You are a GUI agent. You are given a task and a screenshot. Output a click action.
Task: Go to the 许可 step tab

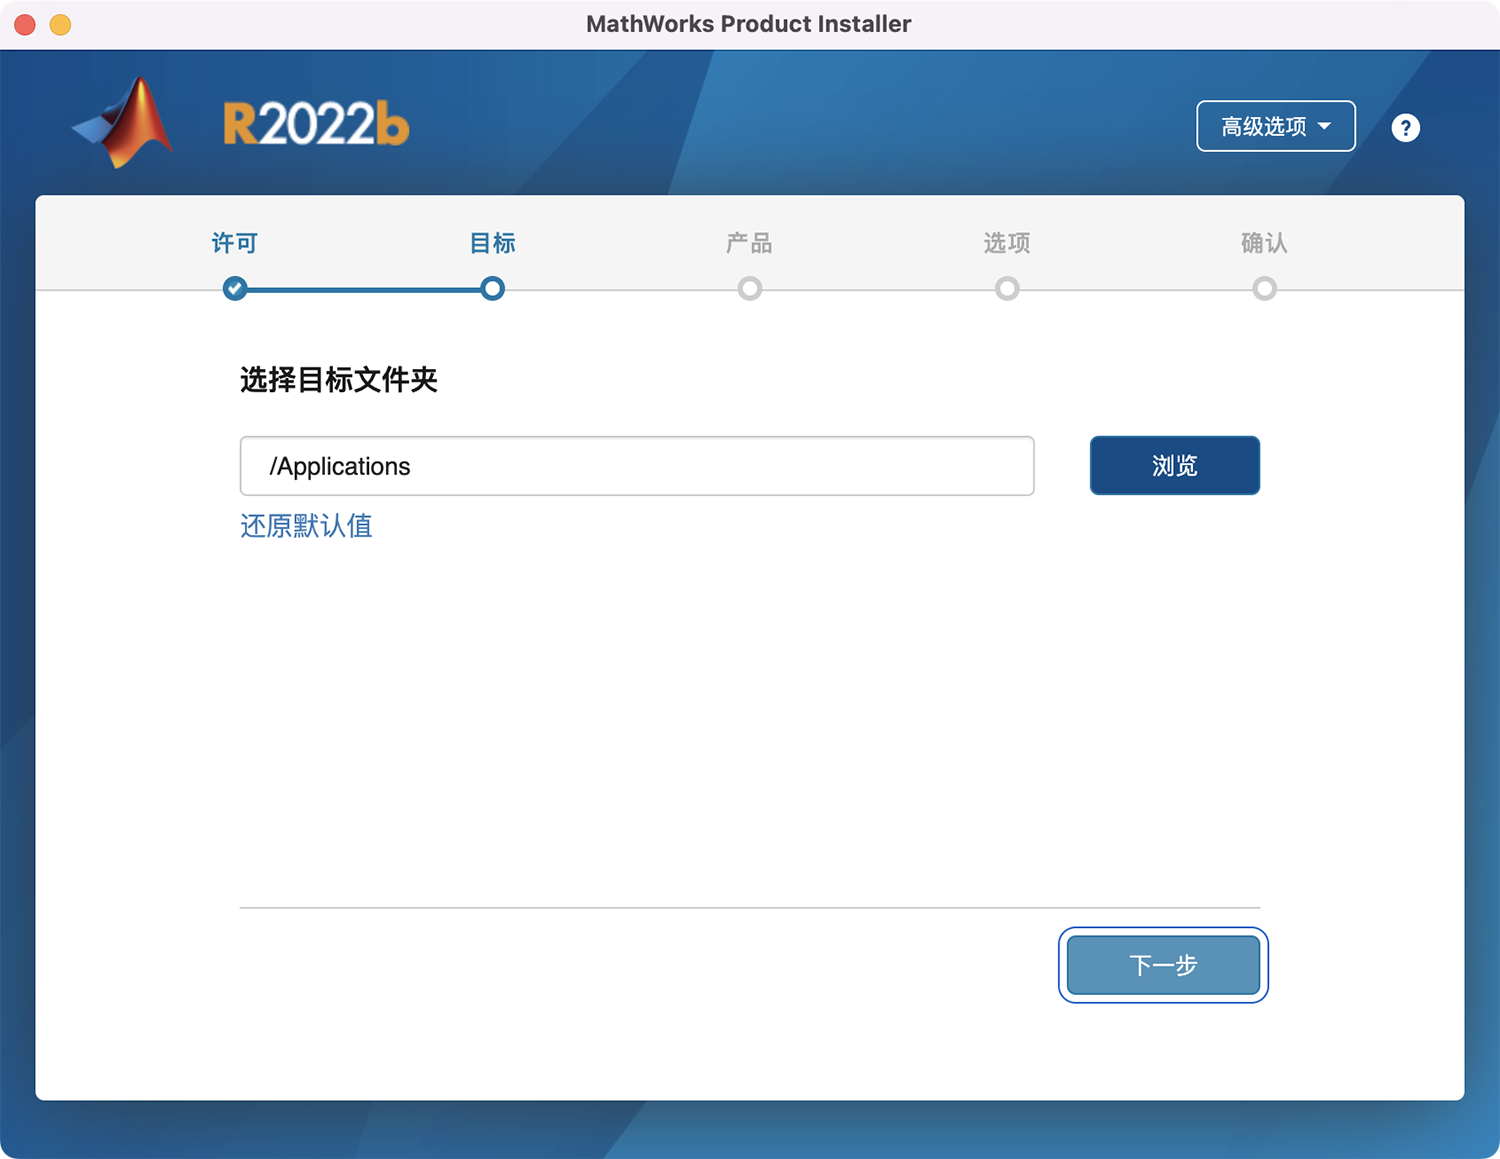click(235, 243)
